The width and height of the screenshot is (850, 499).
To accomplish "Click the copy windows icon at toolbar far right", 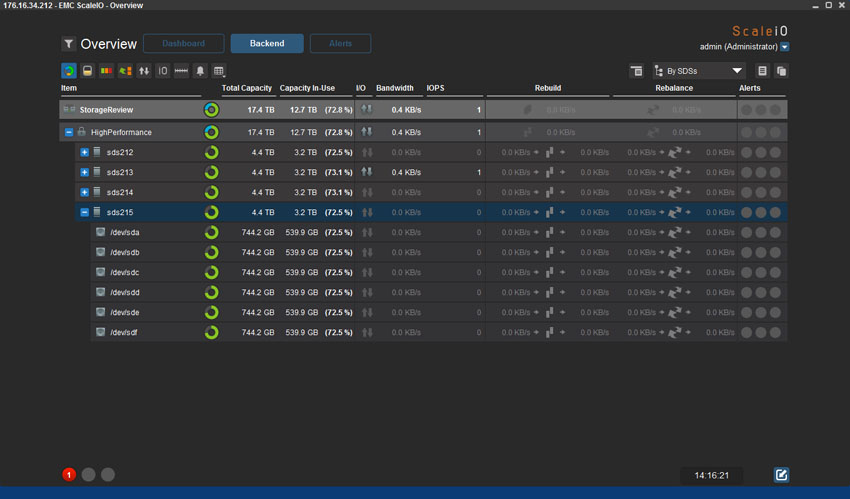I will 781,71.
